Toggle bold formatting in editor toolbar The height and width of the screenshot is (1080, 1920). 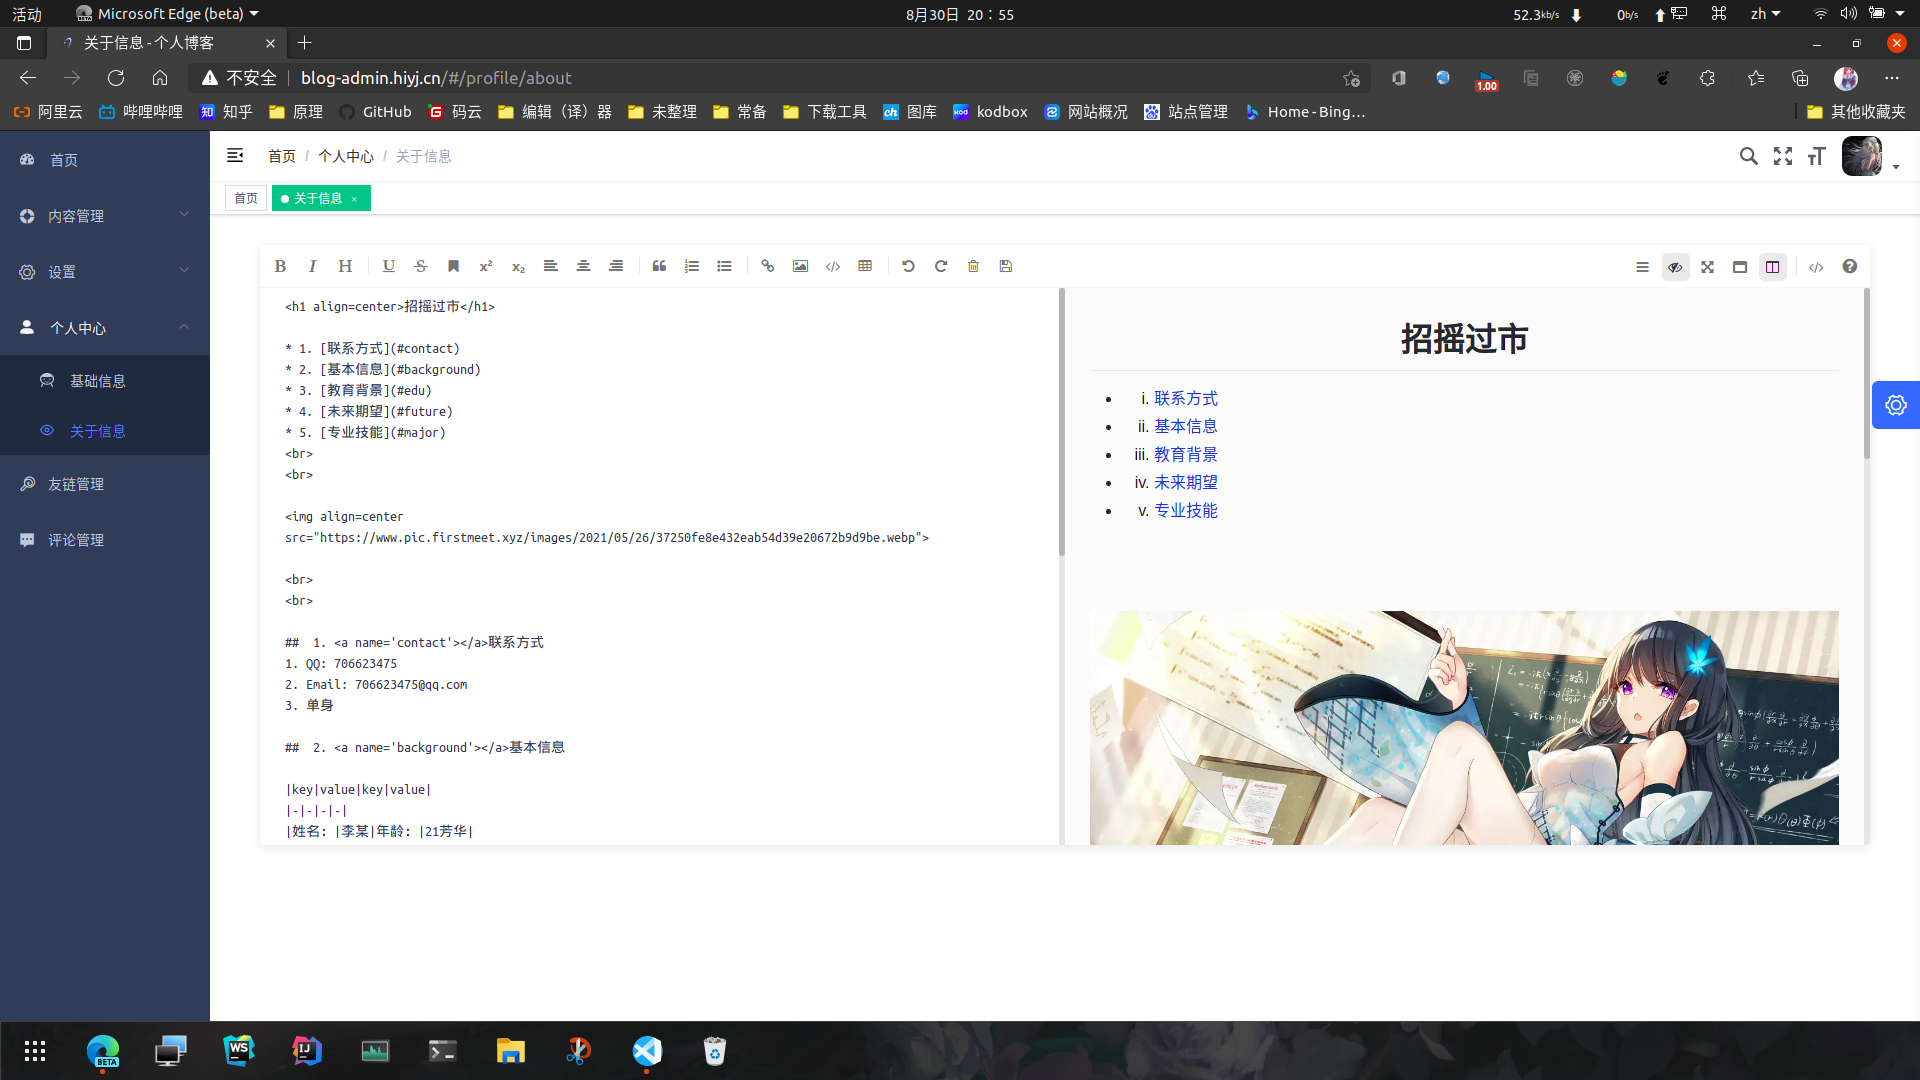[280, 266]
